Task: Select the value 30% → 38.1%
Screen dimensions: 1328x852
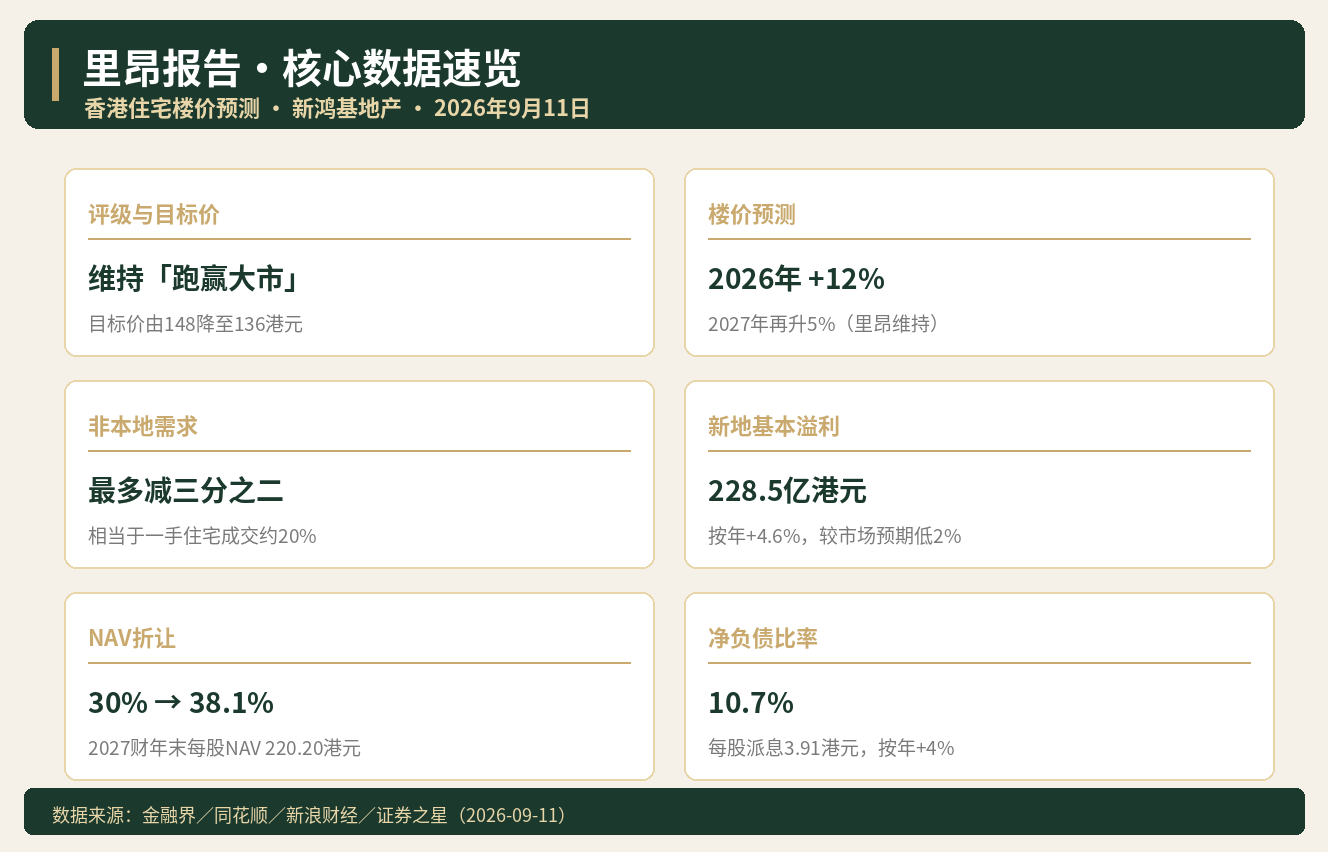Action: (x=181, y=703)
